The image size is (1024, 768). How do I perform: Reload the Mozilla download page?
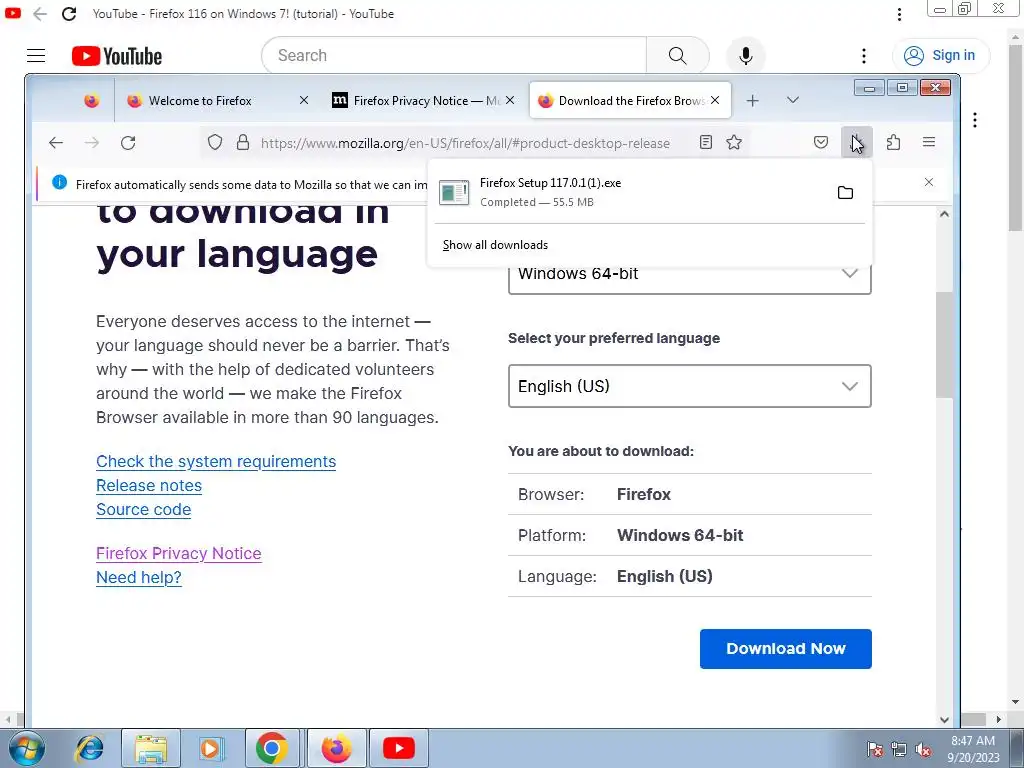[128, 142]
